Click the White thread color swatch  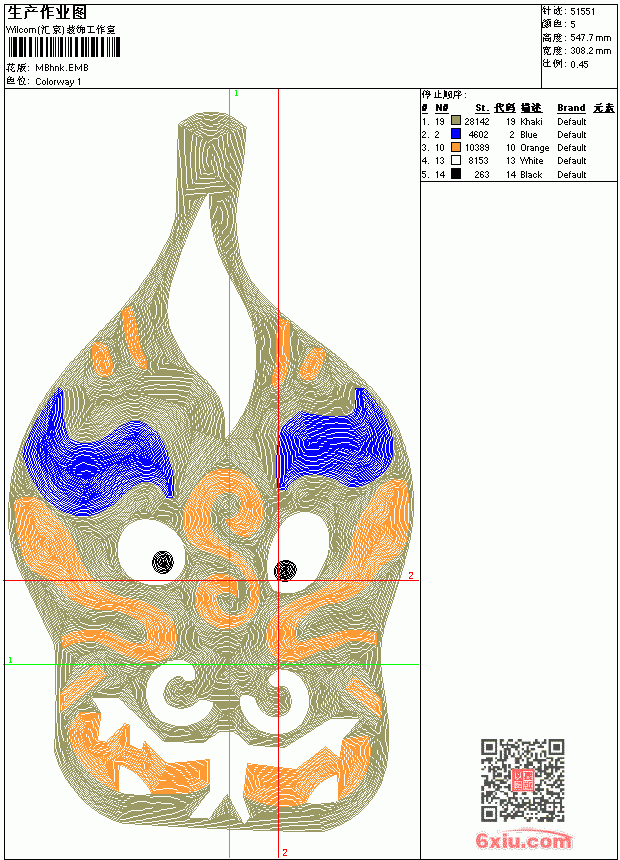455,160
